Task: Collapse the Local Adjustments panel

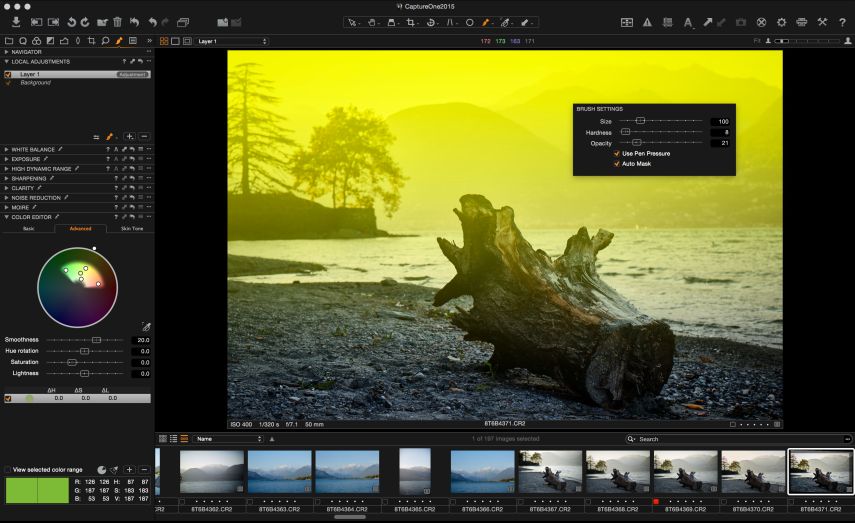Action: 7,62
